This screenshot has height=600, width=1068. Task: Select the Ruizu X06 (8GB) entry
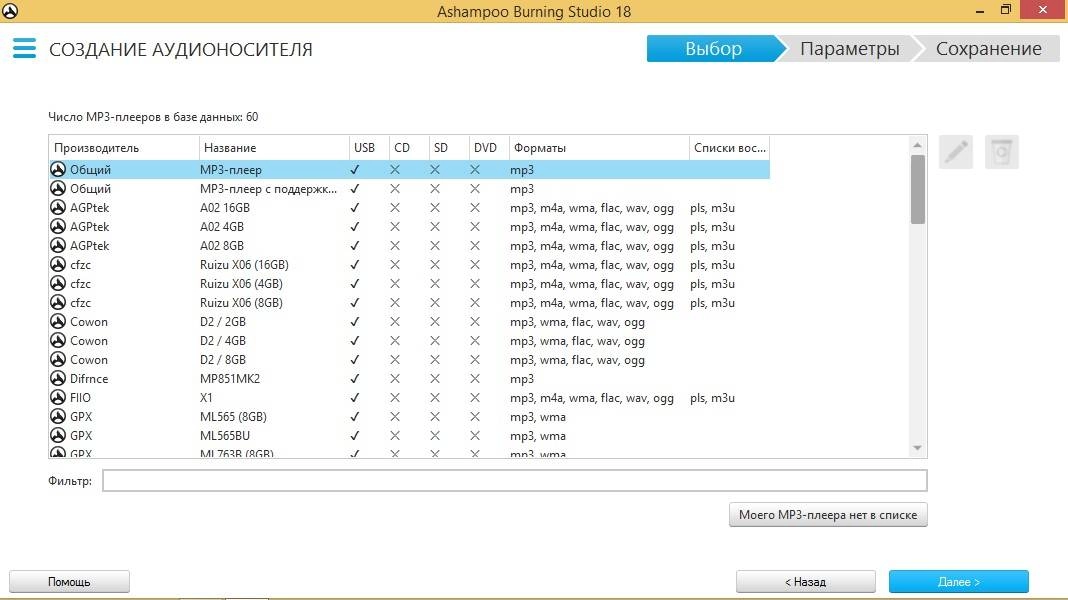click(x=241, y=303)
